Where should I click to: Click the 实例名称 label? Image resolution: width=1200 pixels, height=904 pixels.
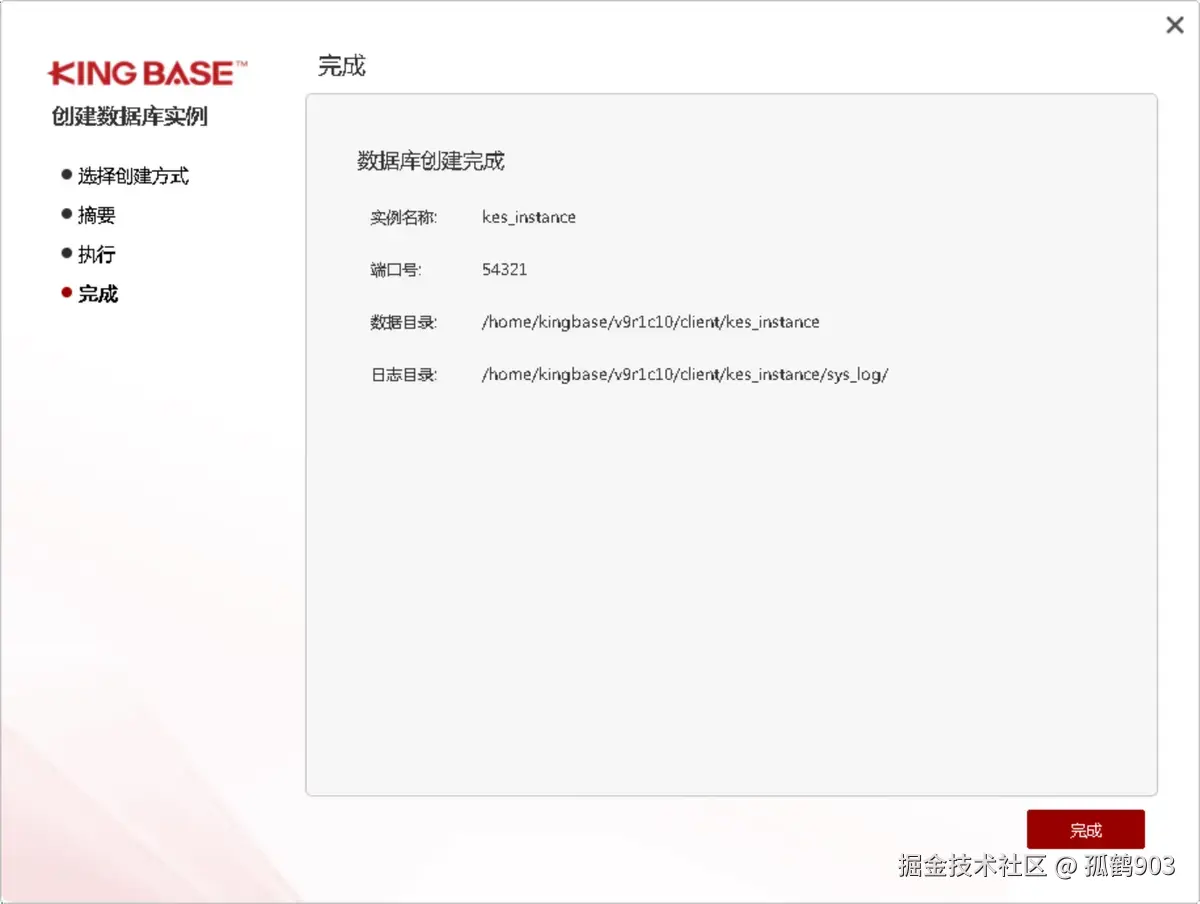404,217
